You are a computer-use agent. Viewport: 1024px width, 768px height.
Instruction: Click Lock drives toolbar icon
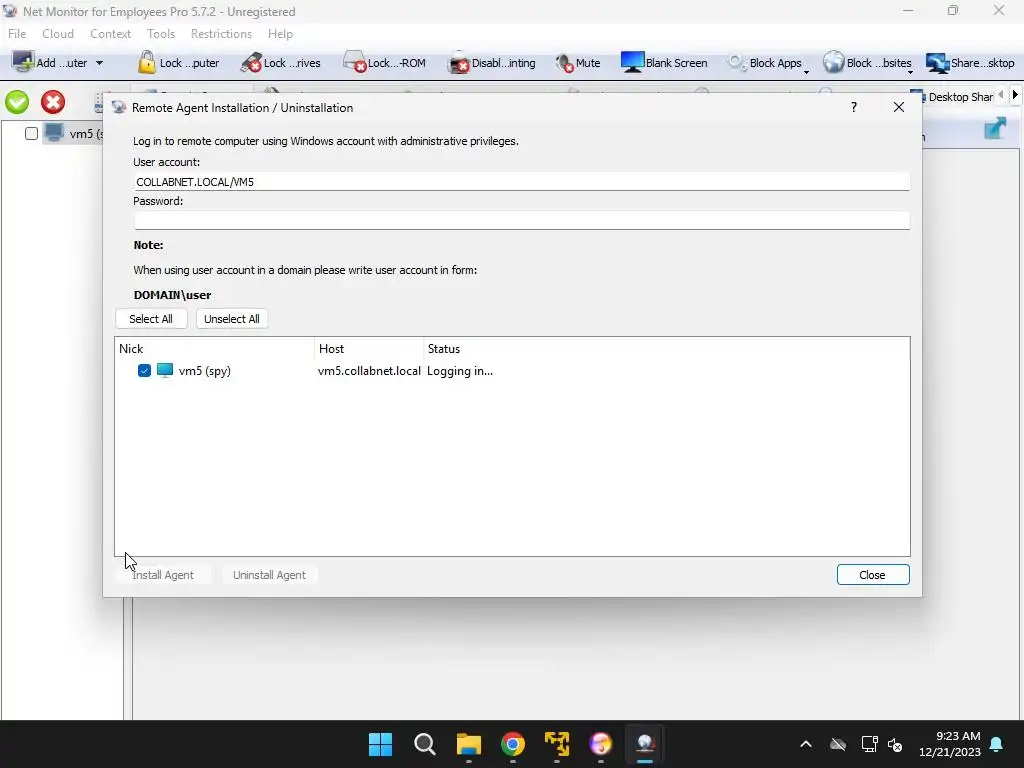pyautogui.click(x=251, y=63)
